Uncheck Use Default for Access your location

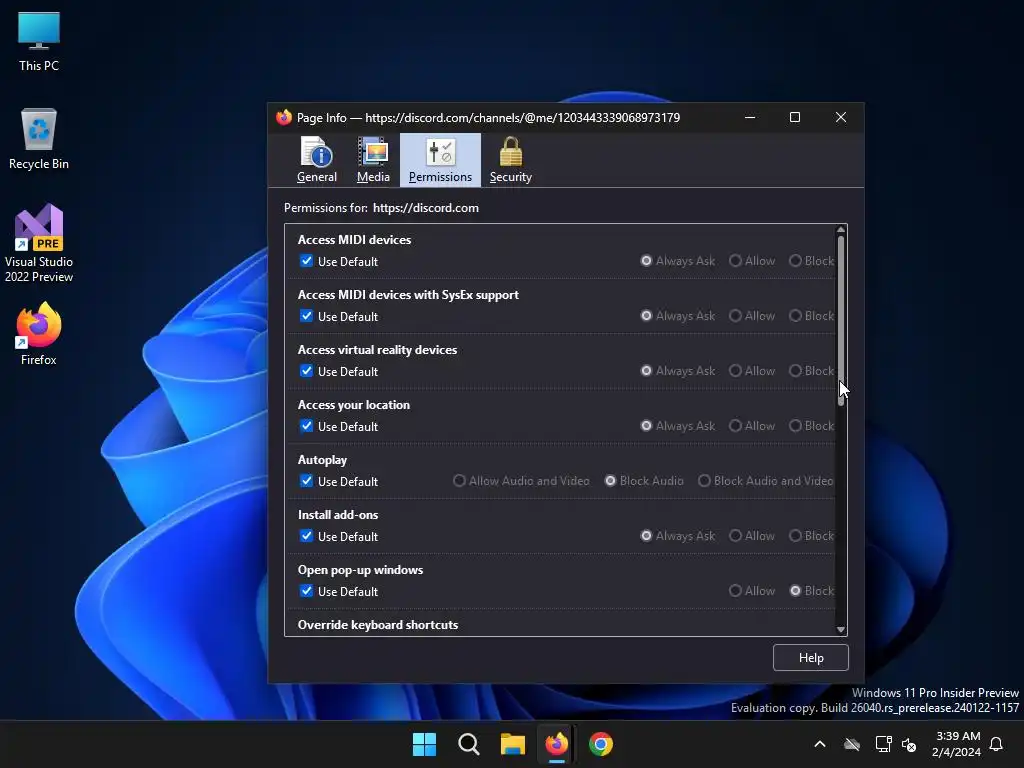[306, 426]
